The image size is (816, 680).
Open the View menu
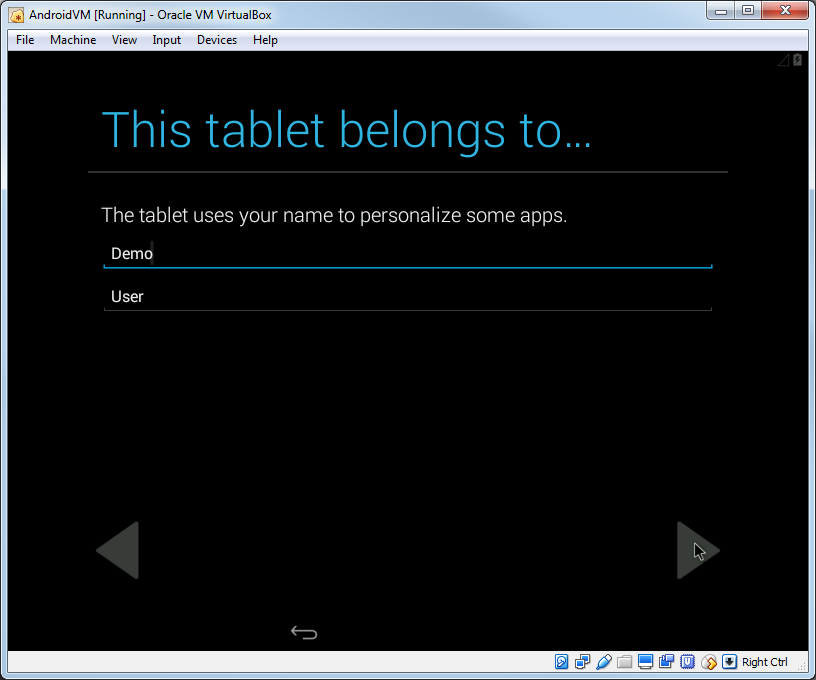click(124, 40)
